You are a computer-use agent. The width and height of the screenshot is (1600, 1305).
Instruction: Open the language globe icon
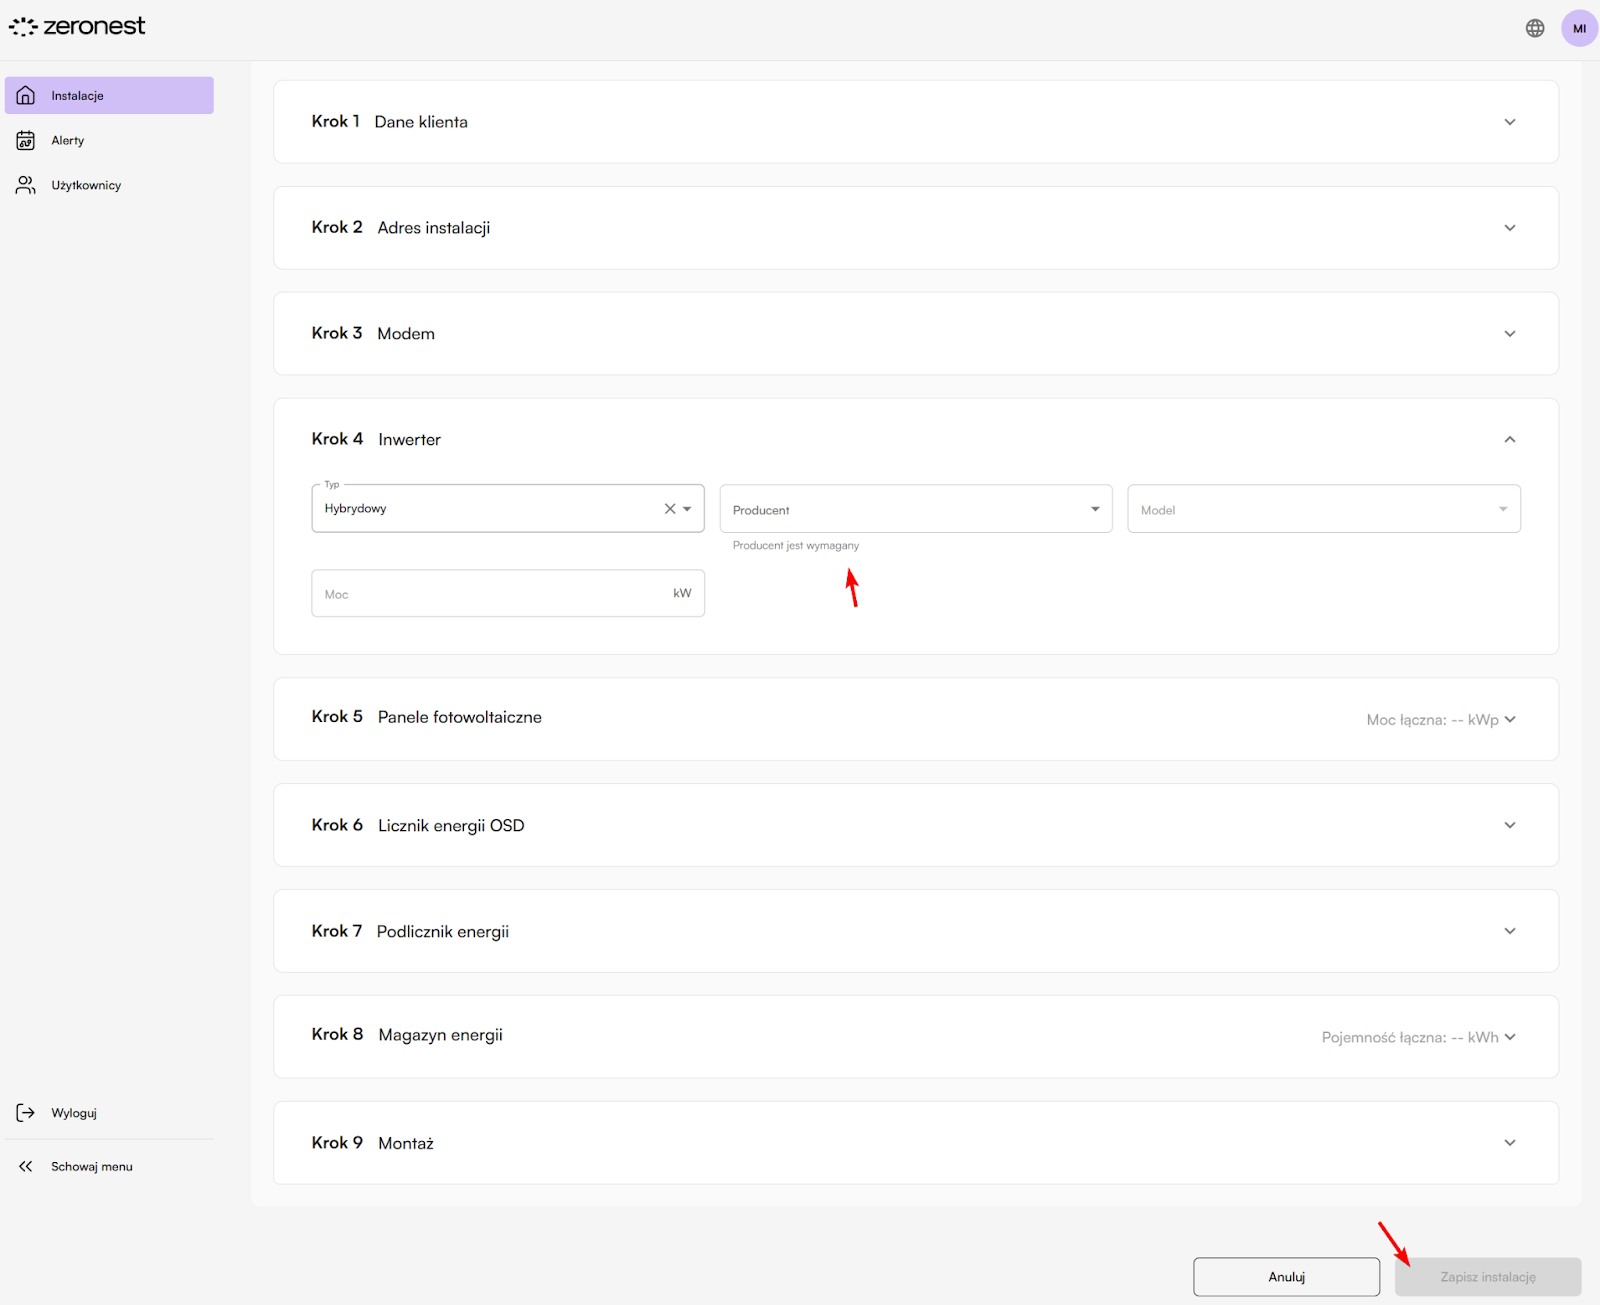coord(1535,28)
